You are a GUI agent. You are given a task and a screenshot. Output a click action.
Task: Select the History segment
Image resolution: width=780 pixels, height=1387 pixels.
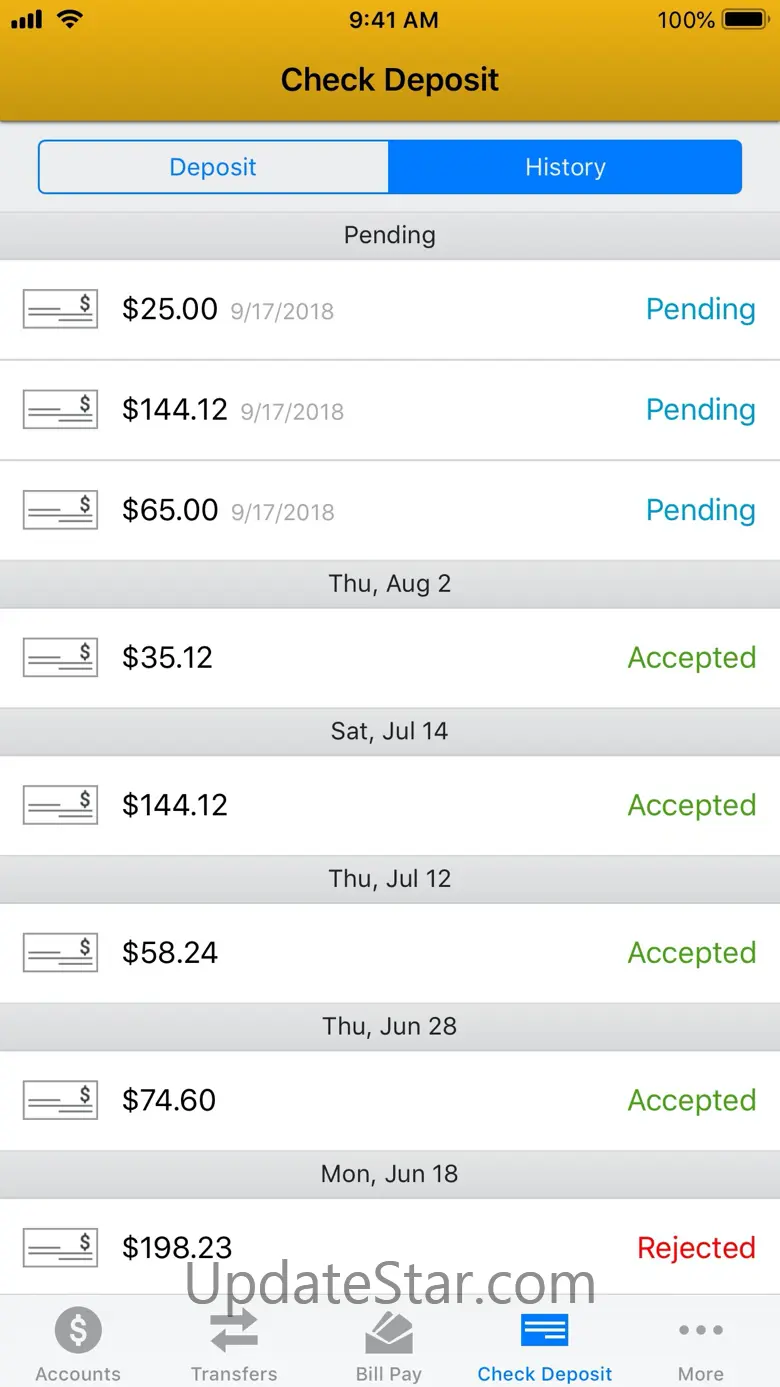565,167
